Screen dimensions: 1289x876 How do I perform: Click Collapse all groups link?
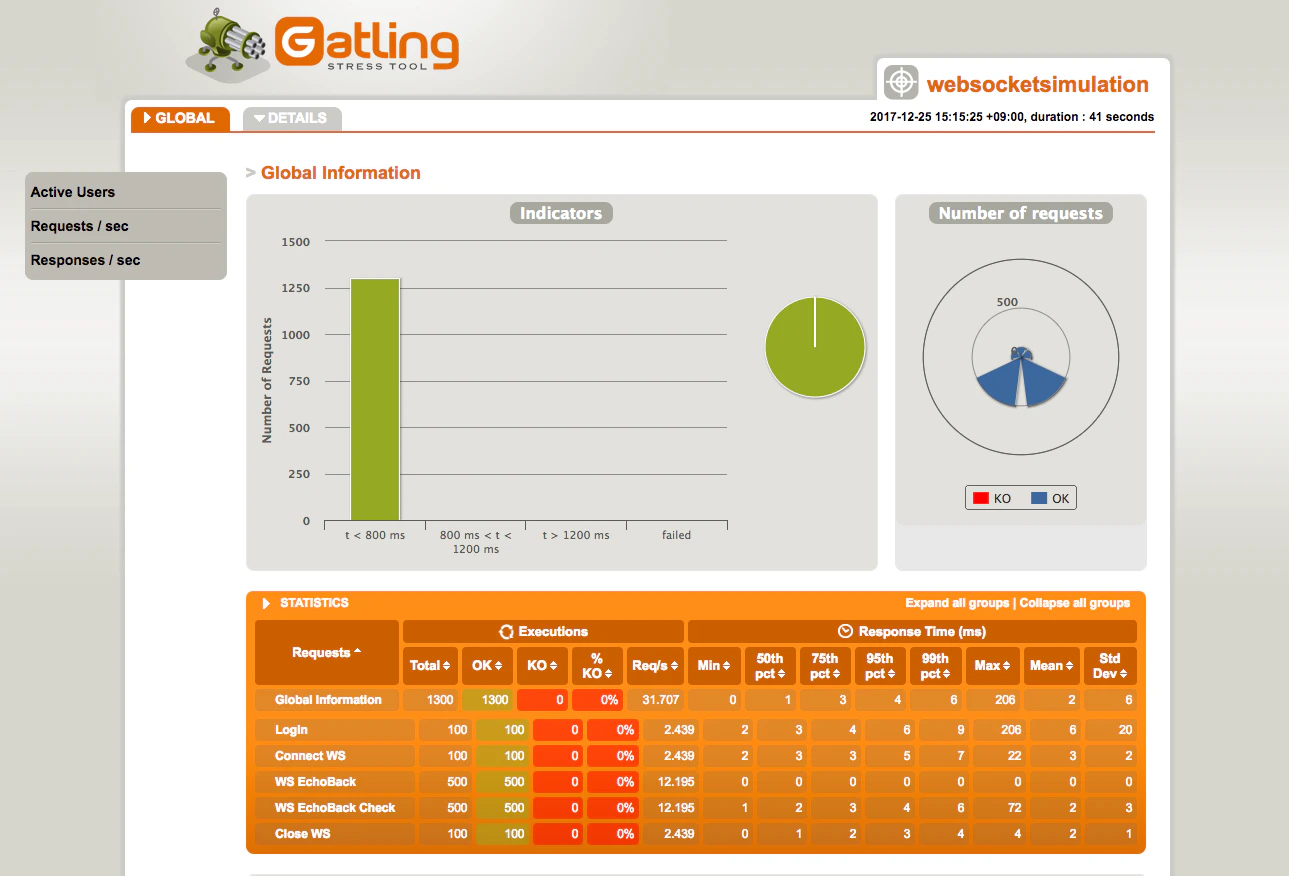tap(1075, 603)
